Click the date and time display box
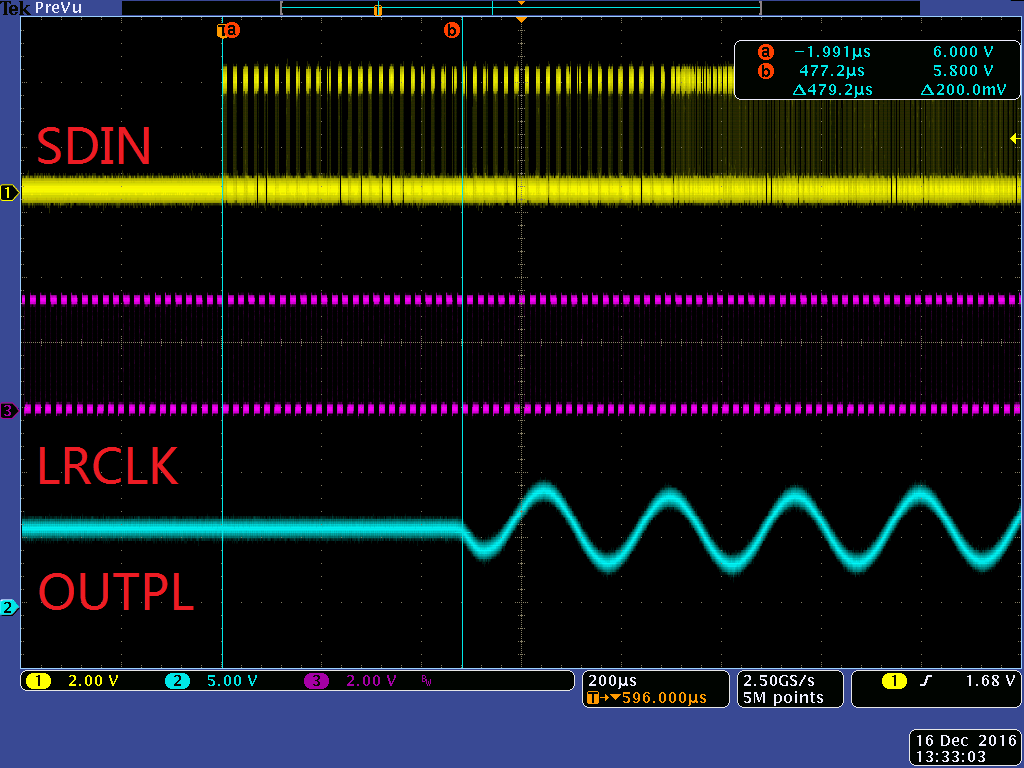 click(963, 745)
